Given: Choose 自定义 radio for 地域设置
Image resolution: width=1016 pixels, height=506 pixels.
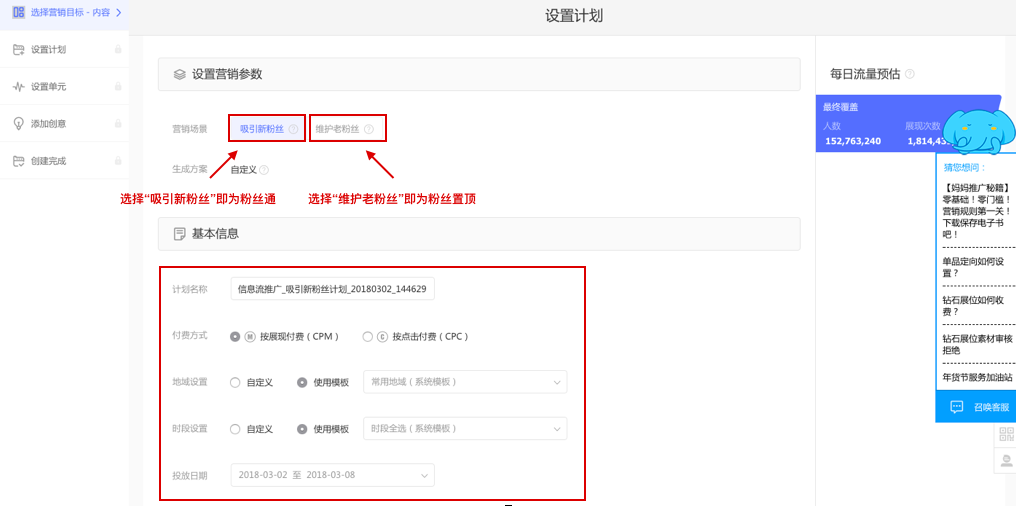Looking at the screenshot, I should click(235, 382).
